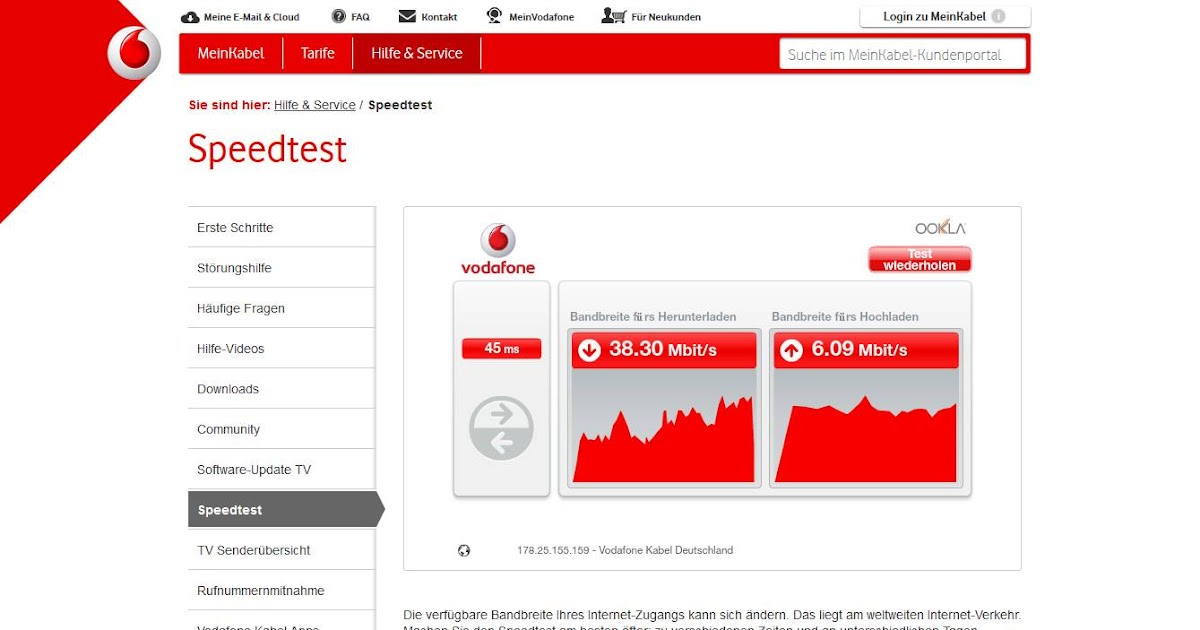Click the Bandbreite fürs Herunterladen label

(653, 317)
